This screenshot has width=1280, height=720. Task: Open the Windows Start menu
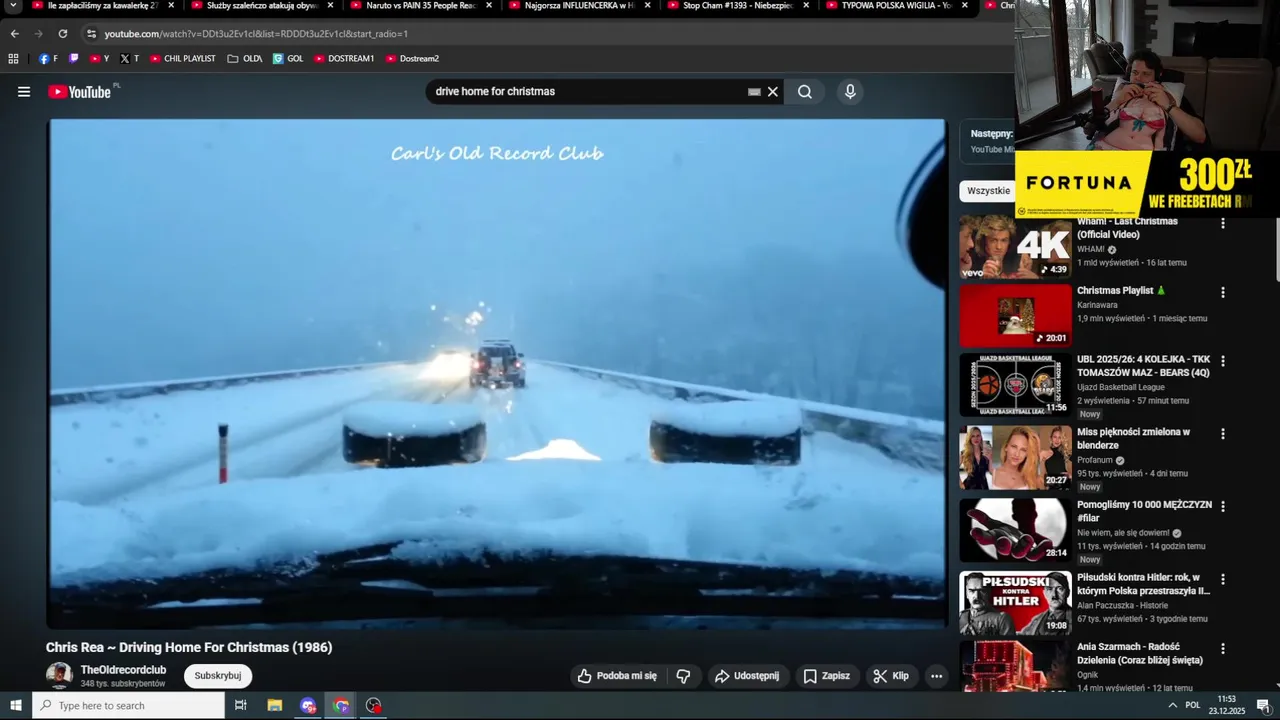[16, 705]
